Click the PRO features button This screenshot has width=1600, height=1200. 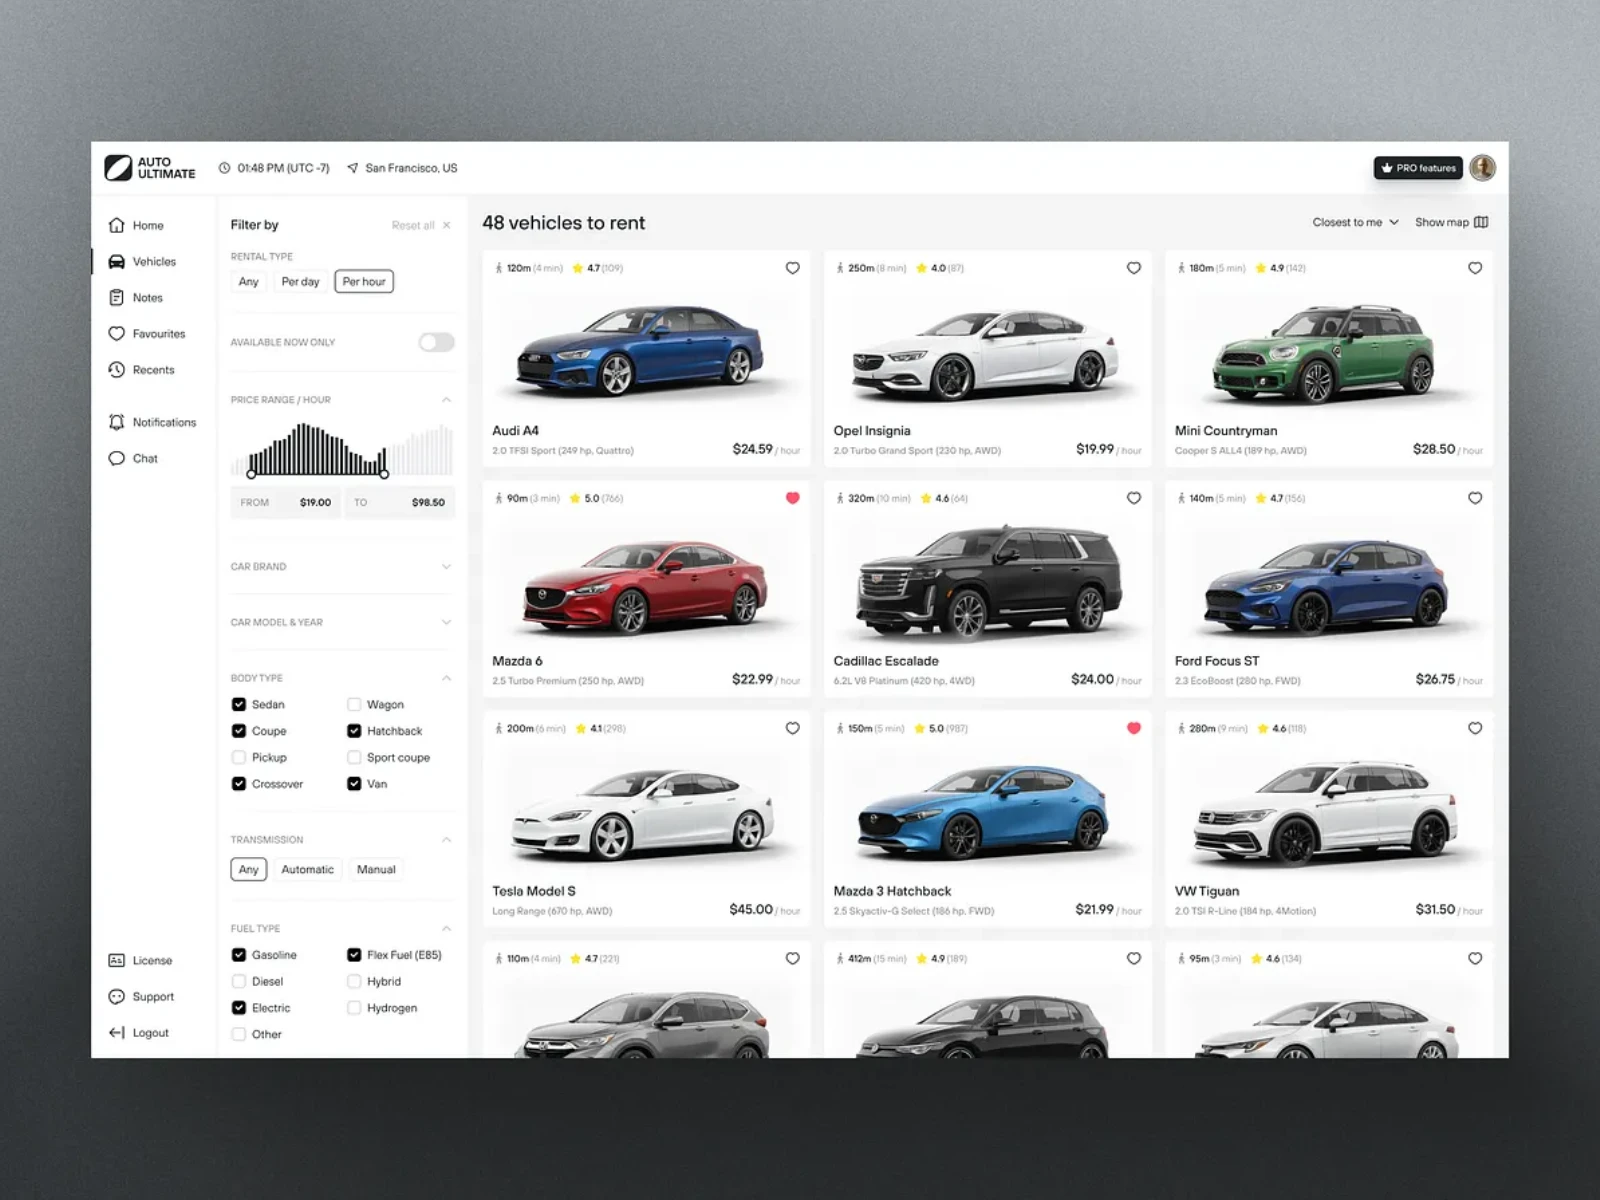(1418, 168)
